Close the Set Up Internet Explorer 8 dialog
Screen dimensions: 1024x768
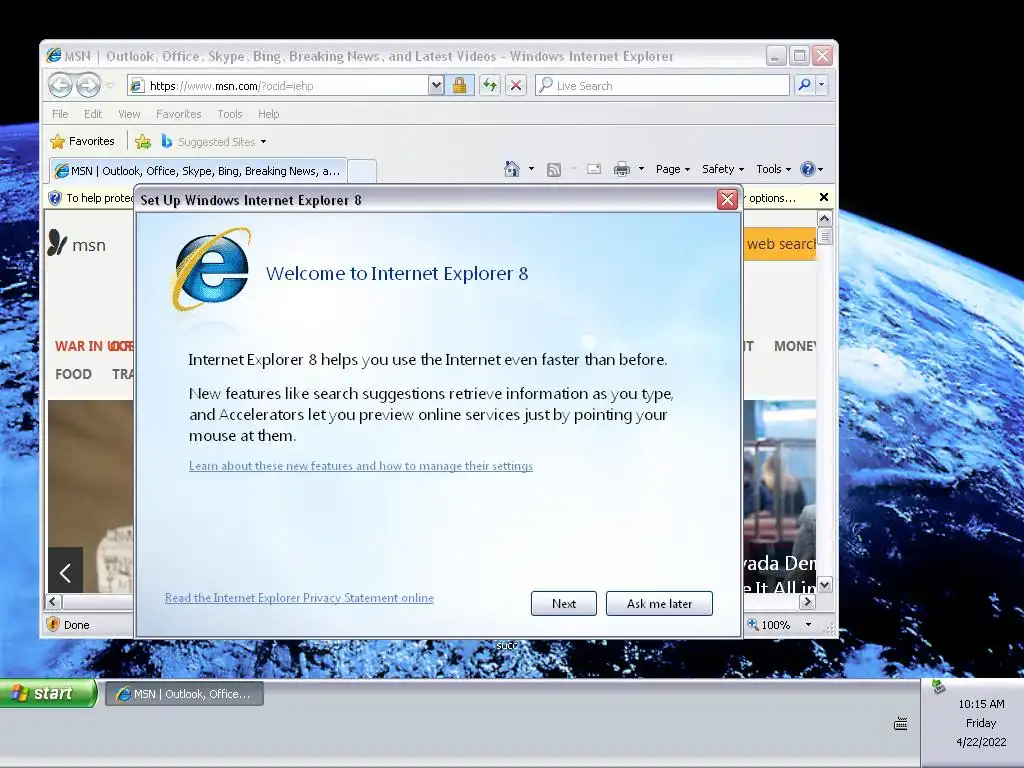[727, 199]
